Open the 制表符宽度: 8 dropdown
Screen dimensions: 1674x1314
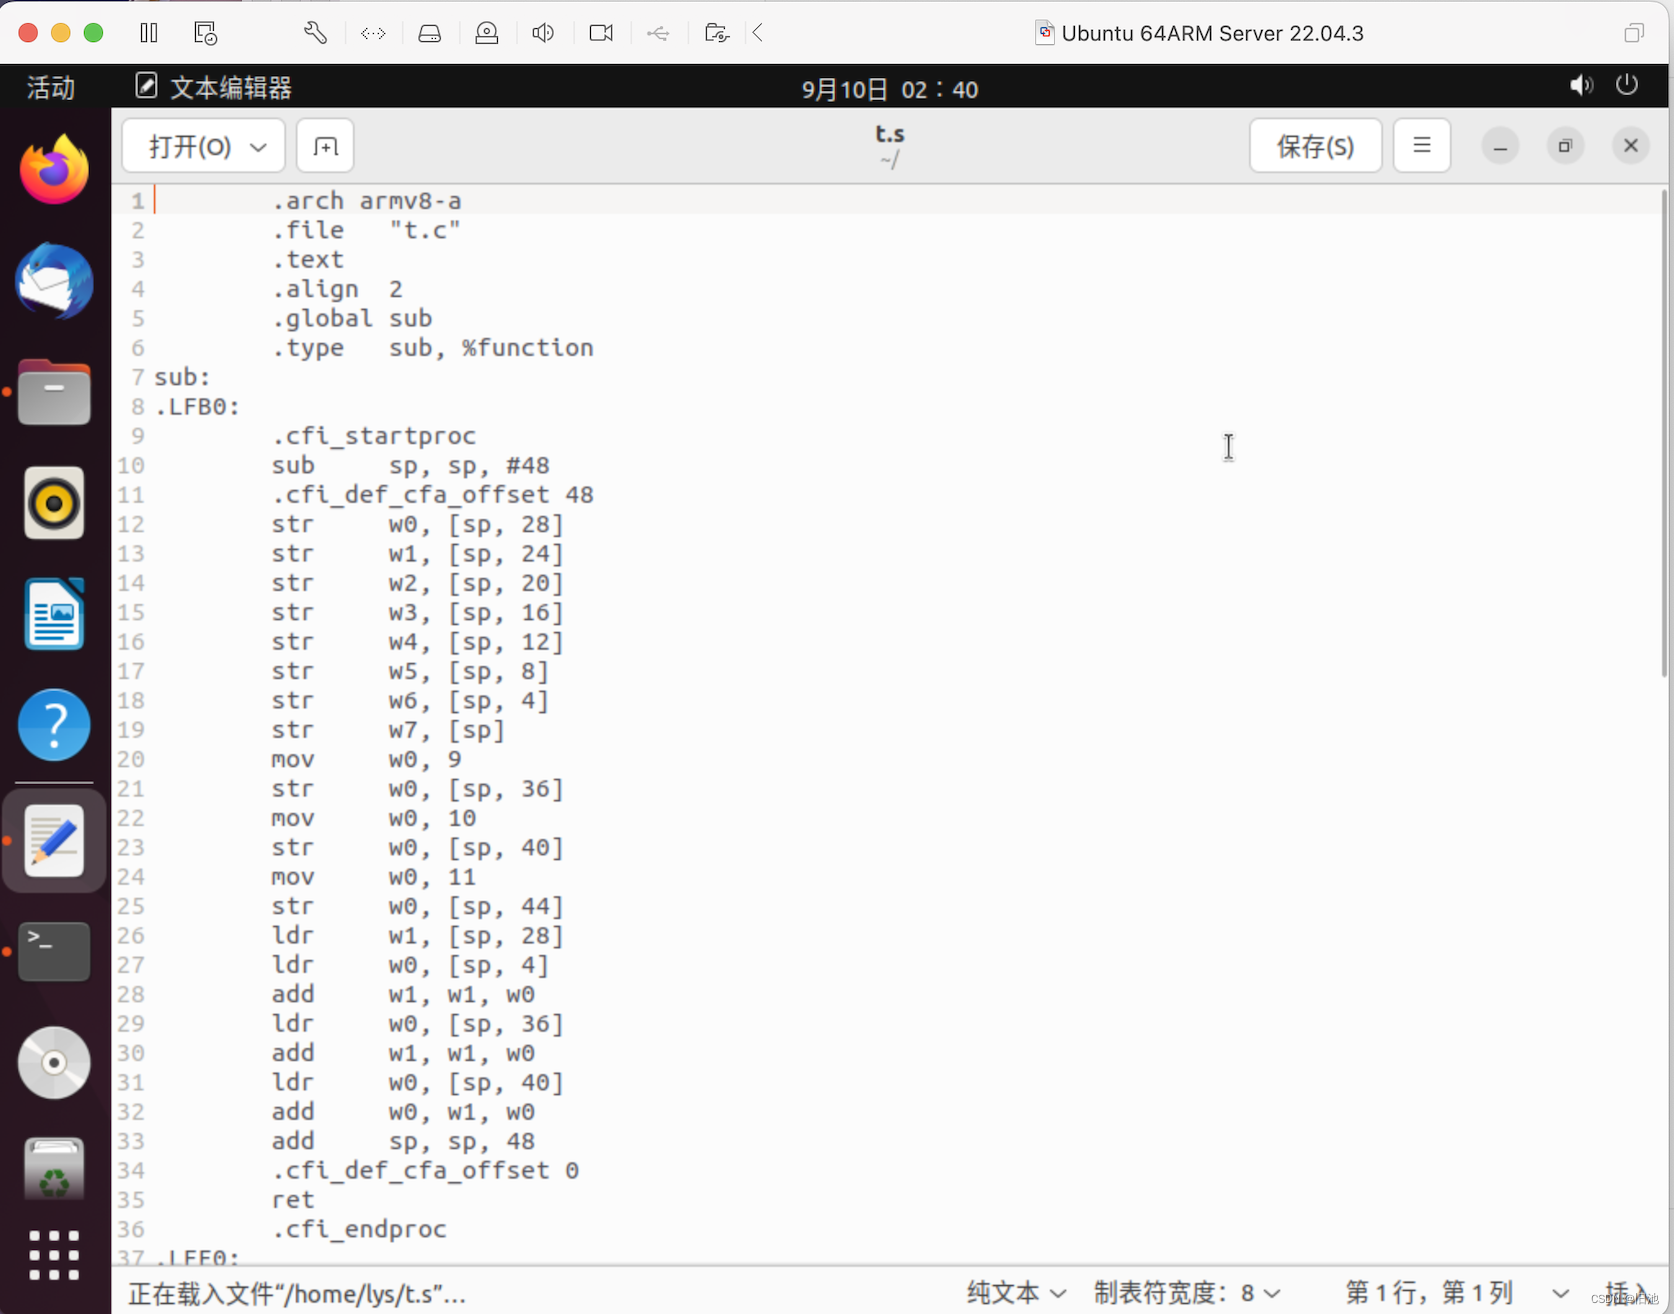tap(1187, 1292)
